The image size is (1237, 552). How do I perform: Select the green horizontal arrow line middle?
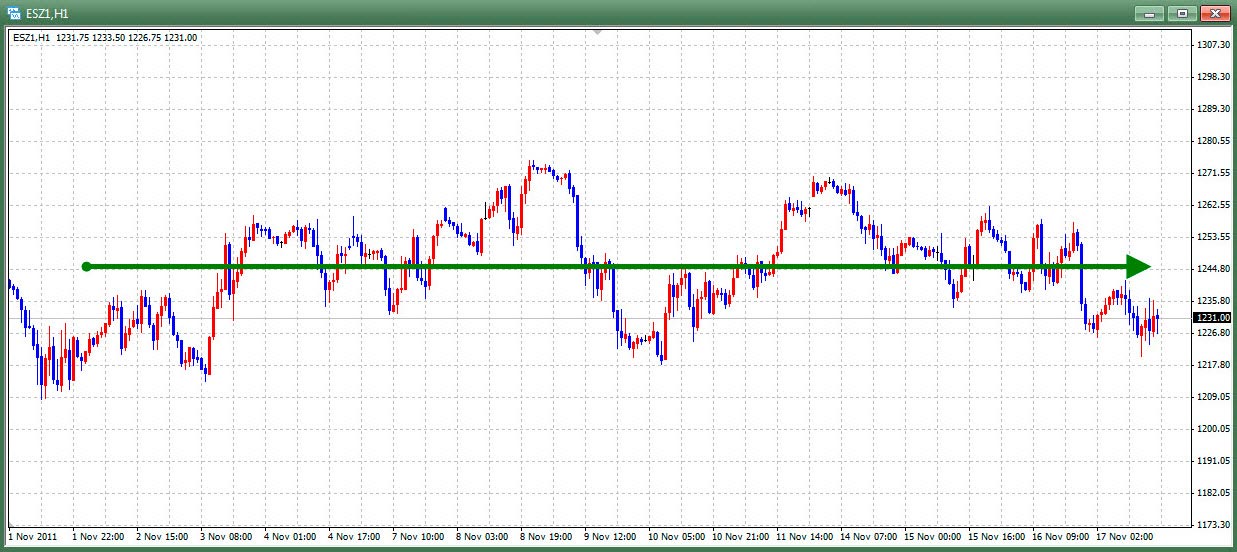pyautogui.click(x=610, y=267)
